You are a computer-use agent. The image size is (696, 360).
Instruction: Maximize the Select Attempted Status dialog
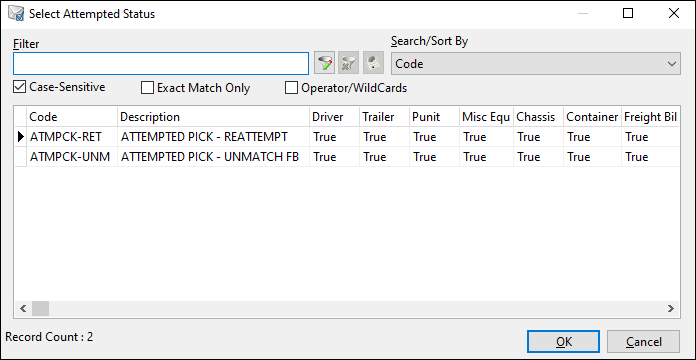pos(628,14)
